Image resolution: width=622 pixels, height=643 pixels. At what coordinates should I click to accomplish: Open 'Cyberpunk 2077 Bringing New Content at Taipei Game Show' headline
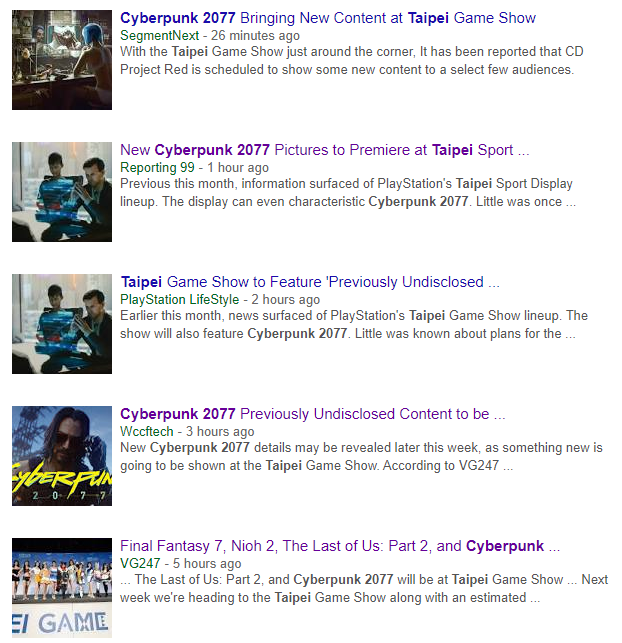pyautogui.click(x=328, y=18)
